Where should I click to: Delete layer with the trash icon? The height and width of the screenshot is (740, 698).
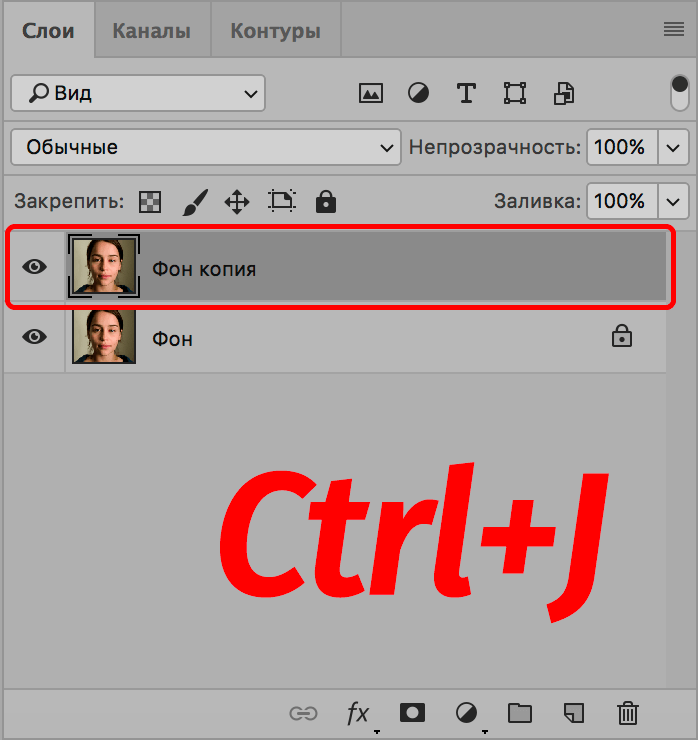pyautogui.click(x=628, y=713)
